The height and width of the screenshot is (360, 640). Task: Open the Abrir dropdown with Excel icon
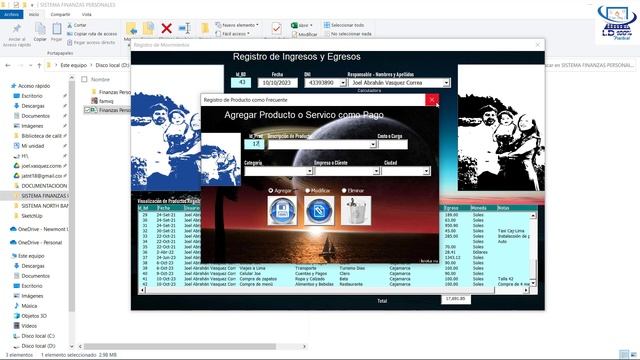tap(302, 25)
